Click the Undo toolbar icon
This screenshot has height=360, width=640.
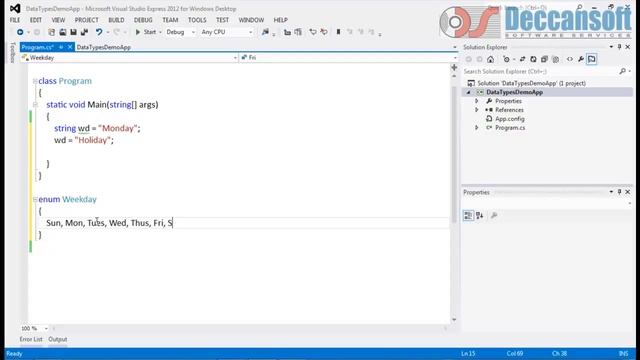coord(99,32)
